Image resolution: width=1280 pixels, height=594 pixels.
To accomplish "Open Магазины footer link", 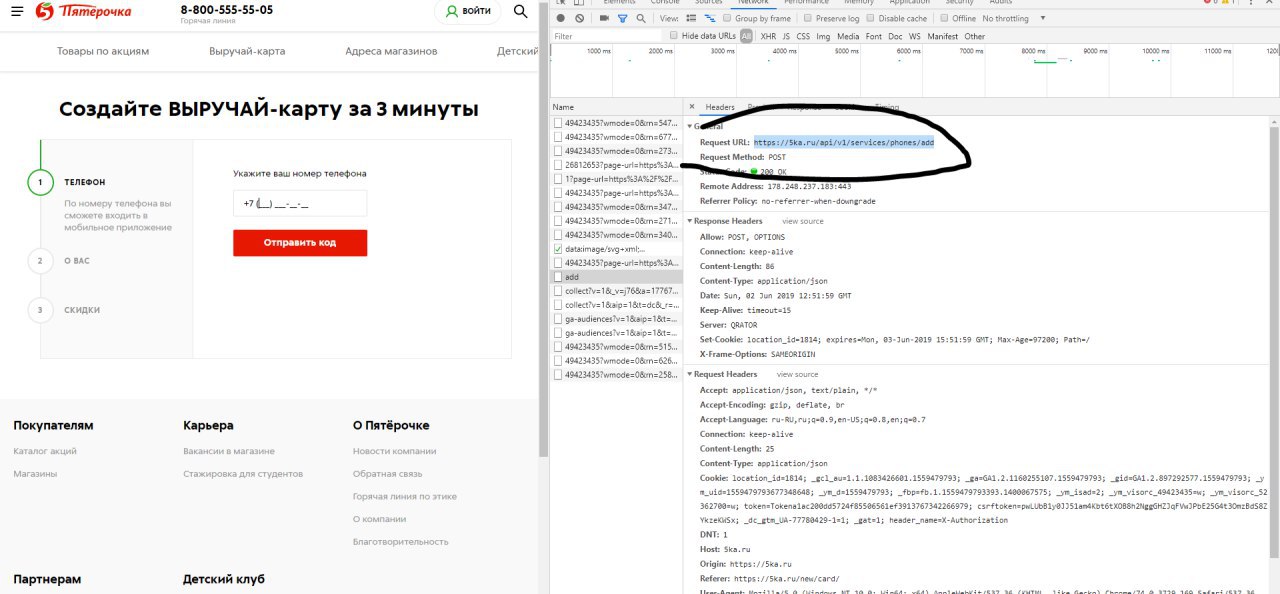I will (35, 474).
